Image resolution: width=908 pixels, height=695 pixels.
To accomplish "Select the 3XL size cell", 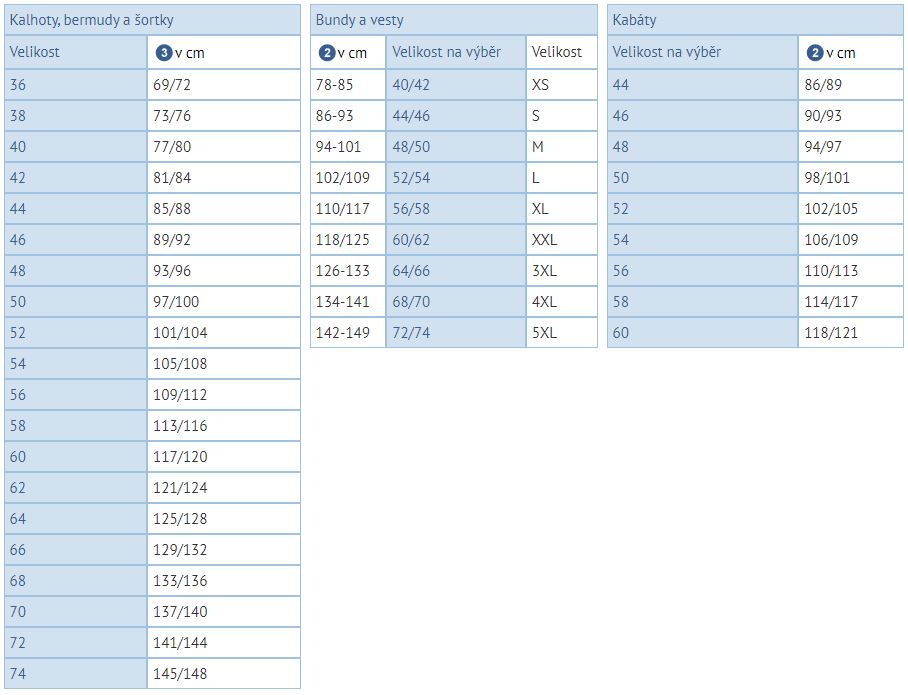I will click(562, 270).
